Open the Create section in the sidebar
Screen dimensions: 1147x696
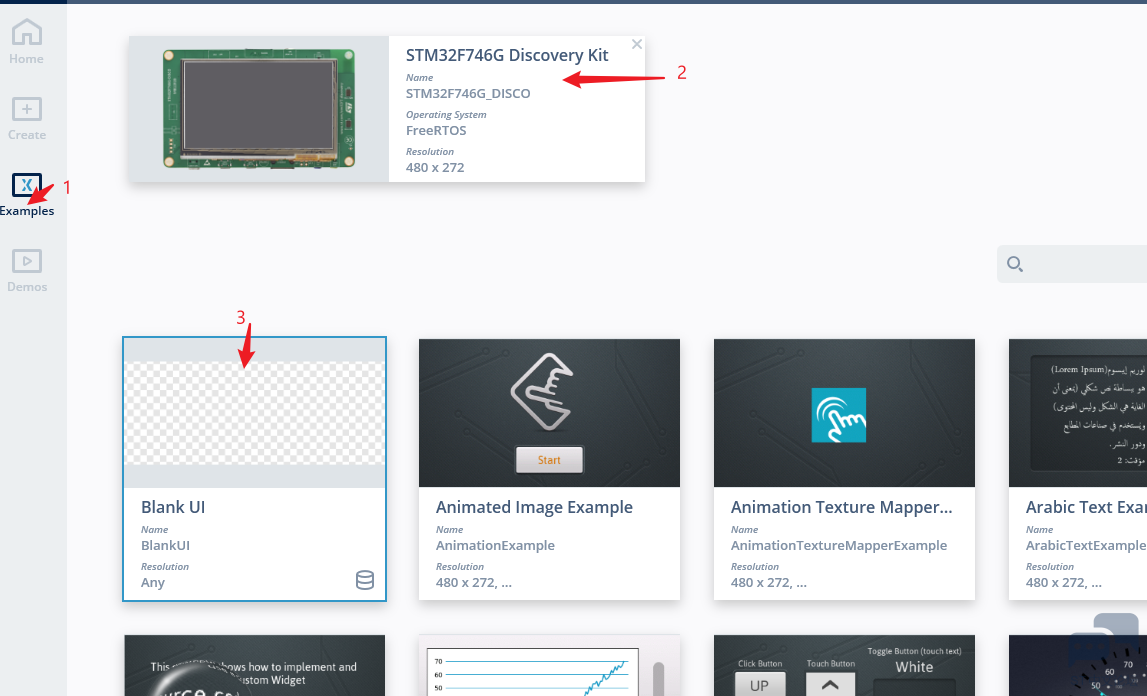click(26, 119)
